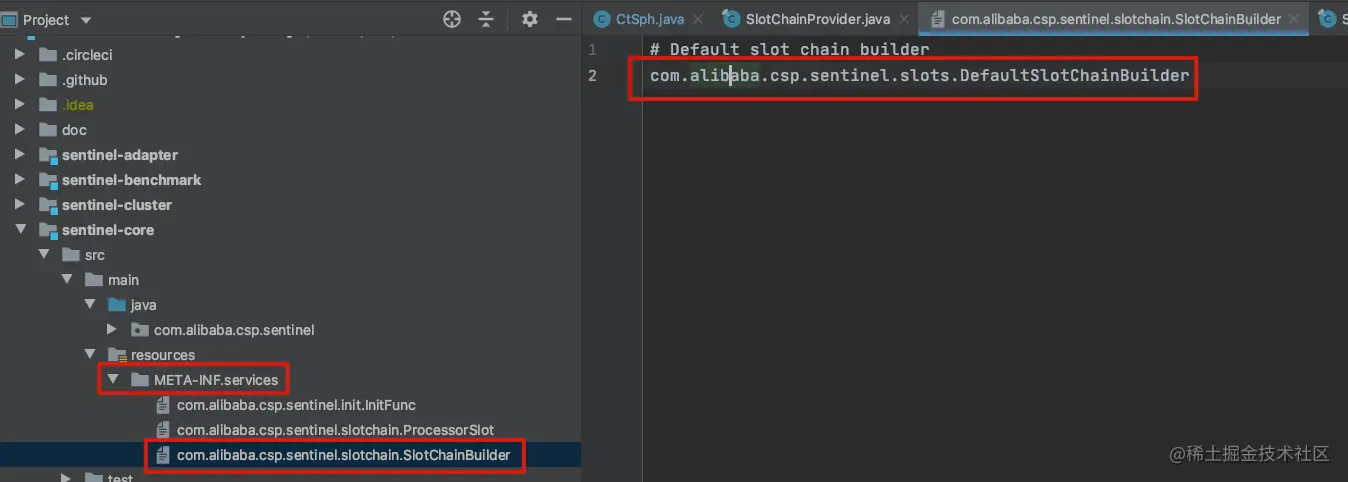Viewport: 1348px width, 482px height.
Task: Click the collapse all icon in Project panel
Action: tap(486, 19)
